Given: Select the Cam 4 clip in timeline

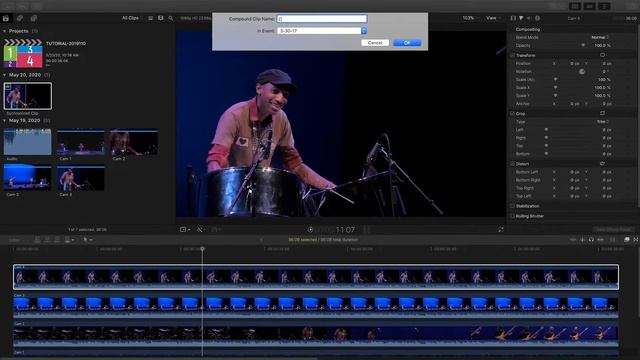Looking at the screenshot, I should tap(316, 277).
